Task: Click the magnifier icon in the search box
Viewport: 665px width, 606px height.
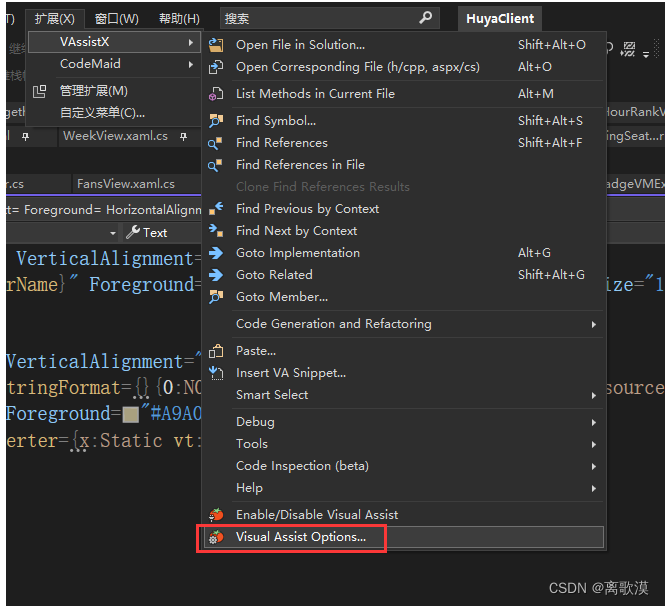Action: click(425, 17)
